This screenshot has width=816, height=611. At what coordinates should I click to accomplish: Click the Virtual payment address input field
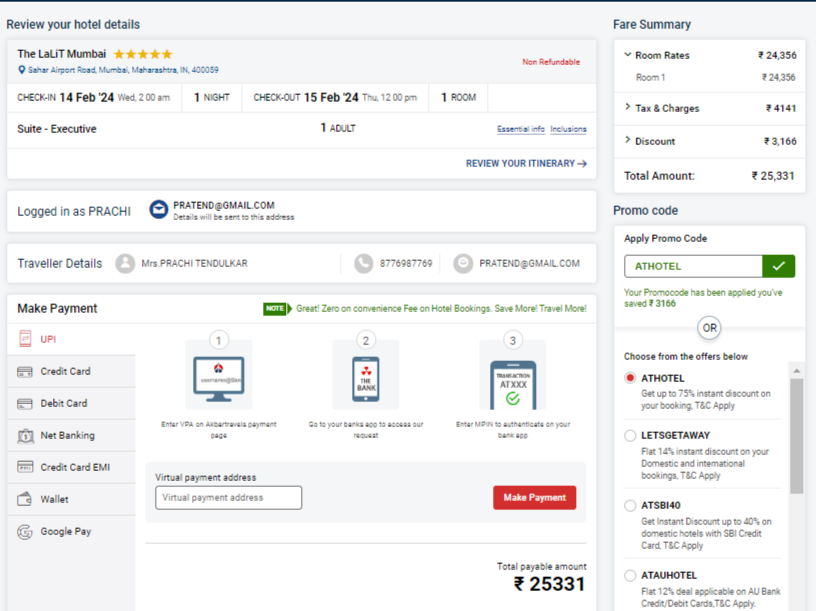[228, 498]
